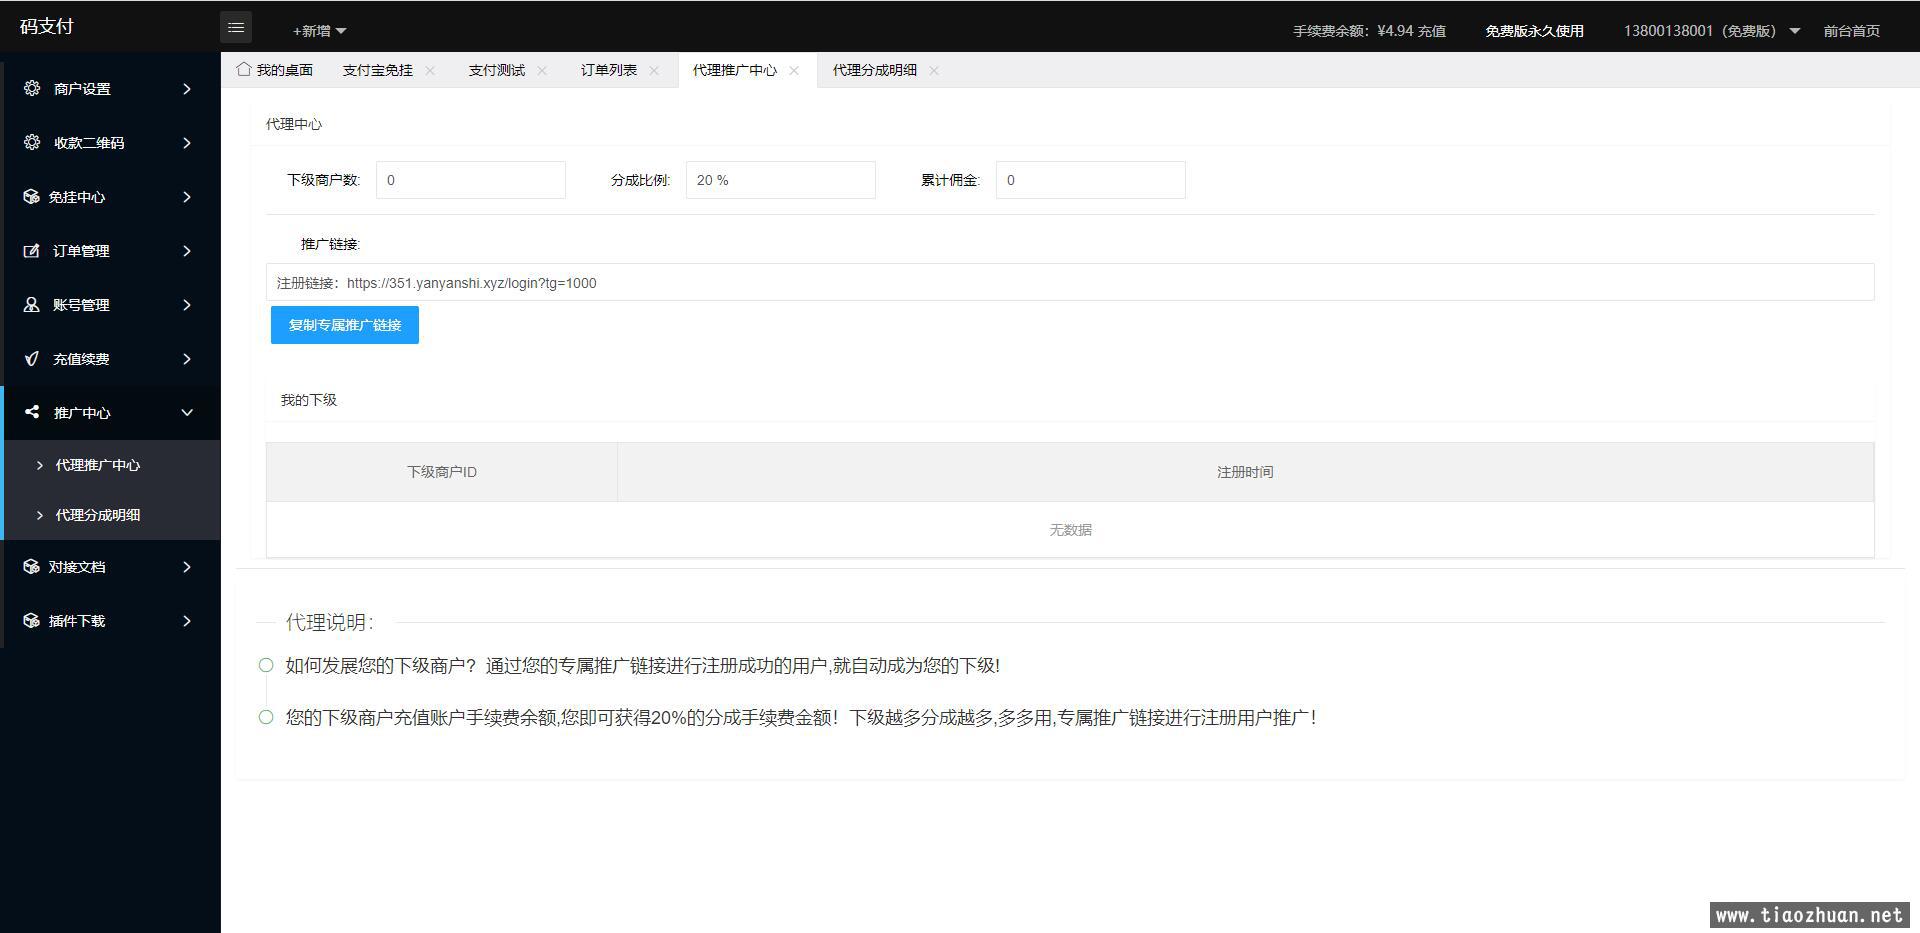
Task: Close the 代理推广中心 tab
Action: (x=794, y=70)
